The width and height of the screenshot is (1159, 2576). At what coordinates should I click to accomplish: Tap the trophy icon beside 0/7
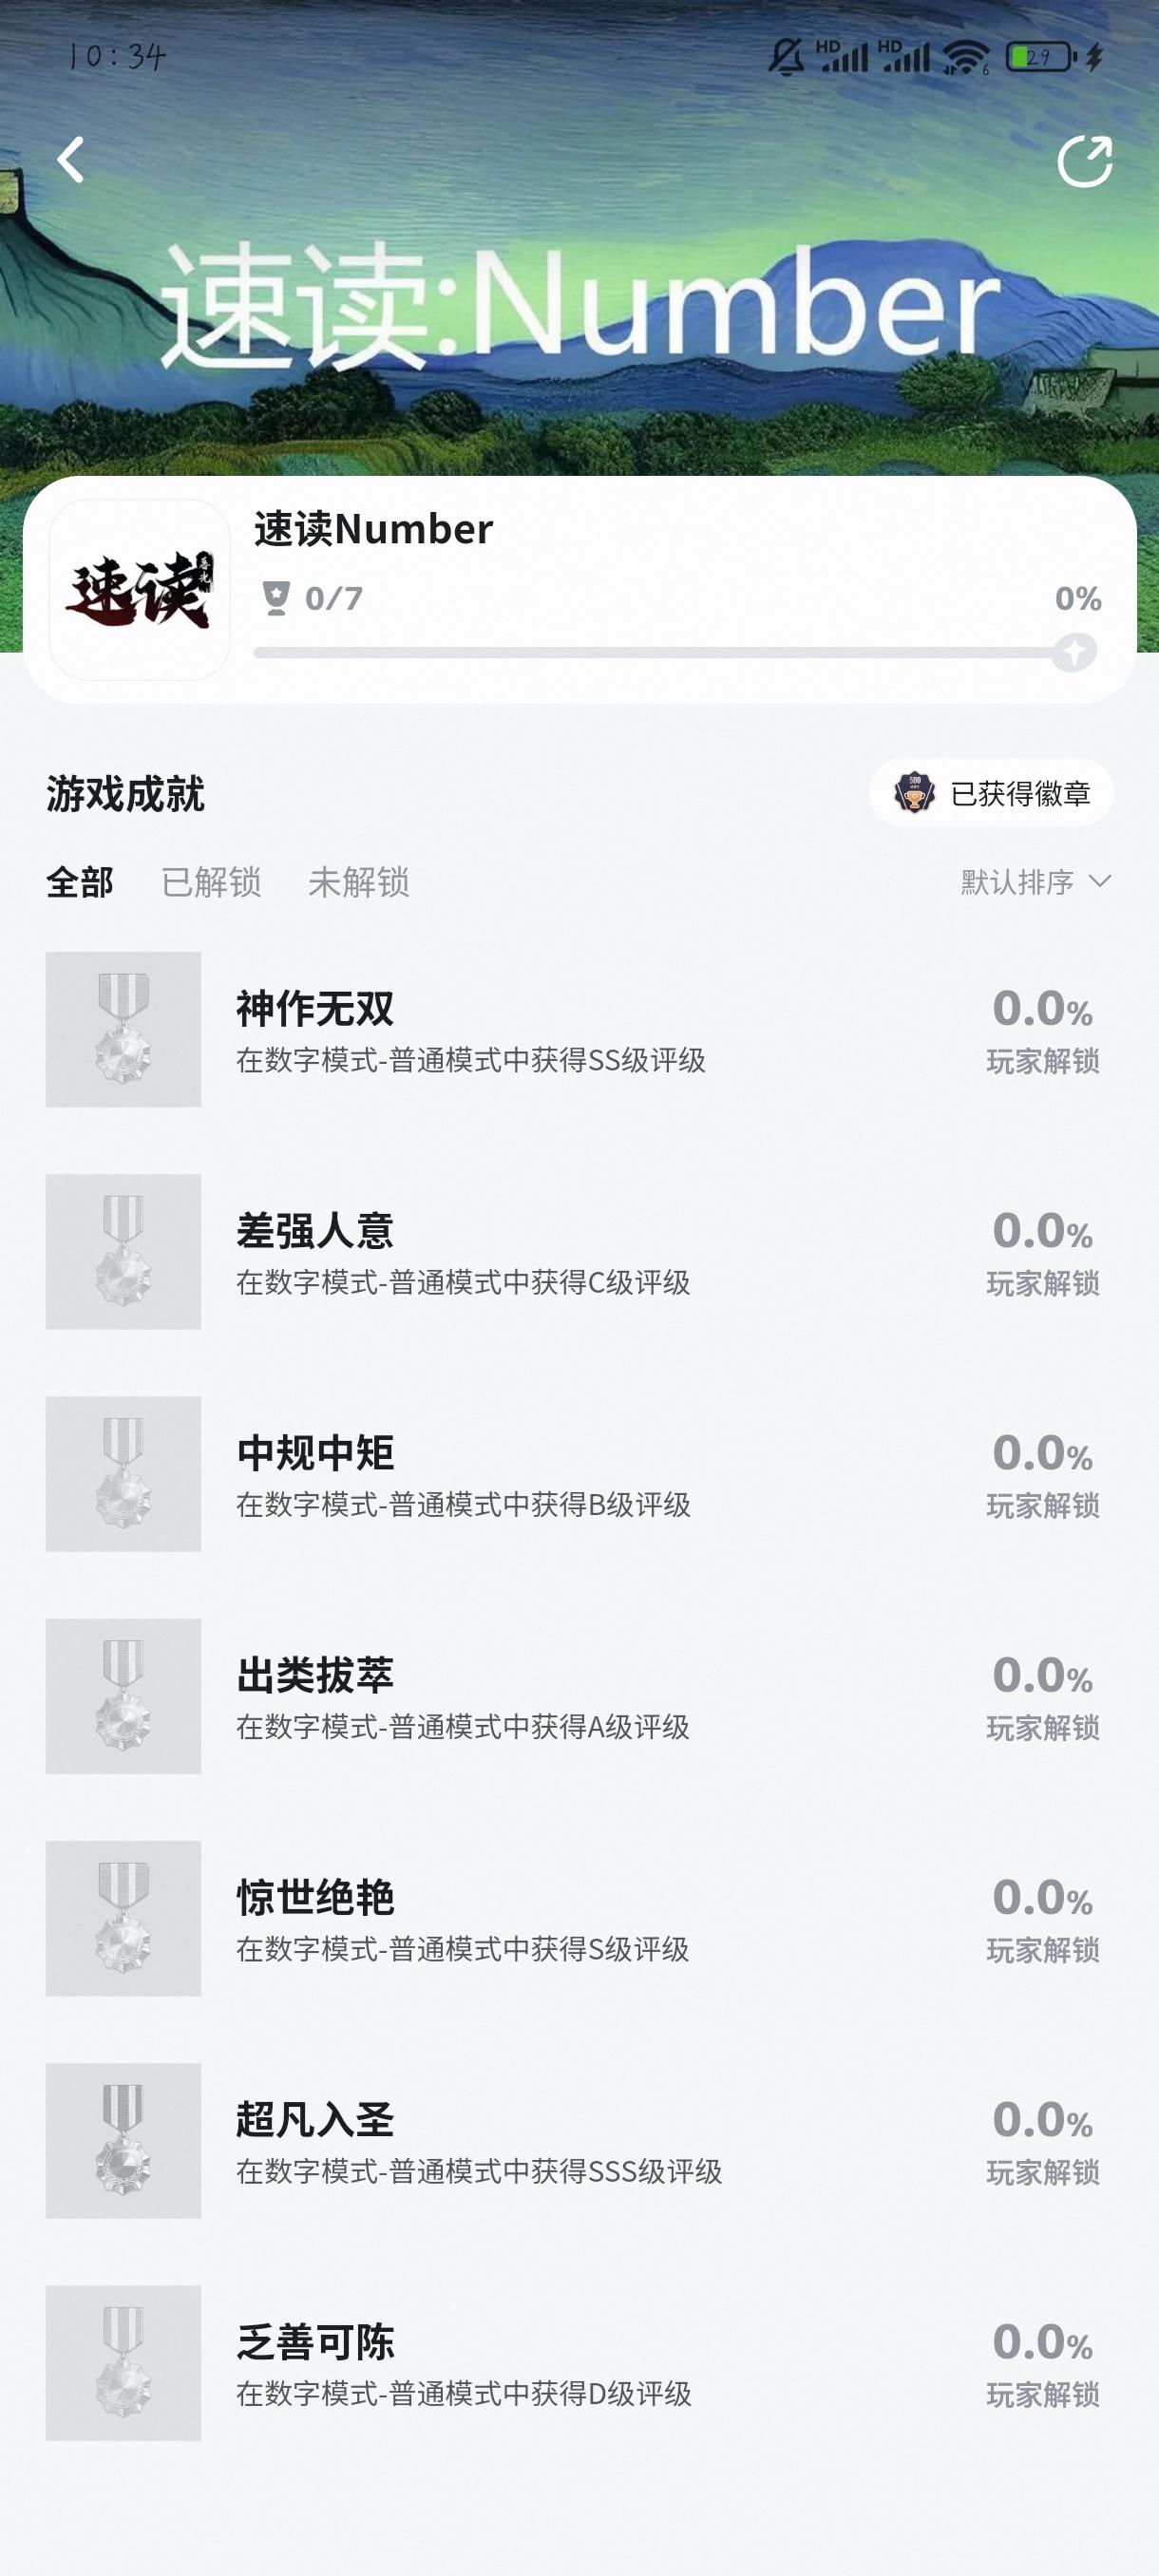276,598
